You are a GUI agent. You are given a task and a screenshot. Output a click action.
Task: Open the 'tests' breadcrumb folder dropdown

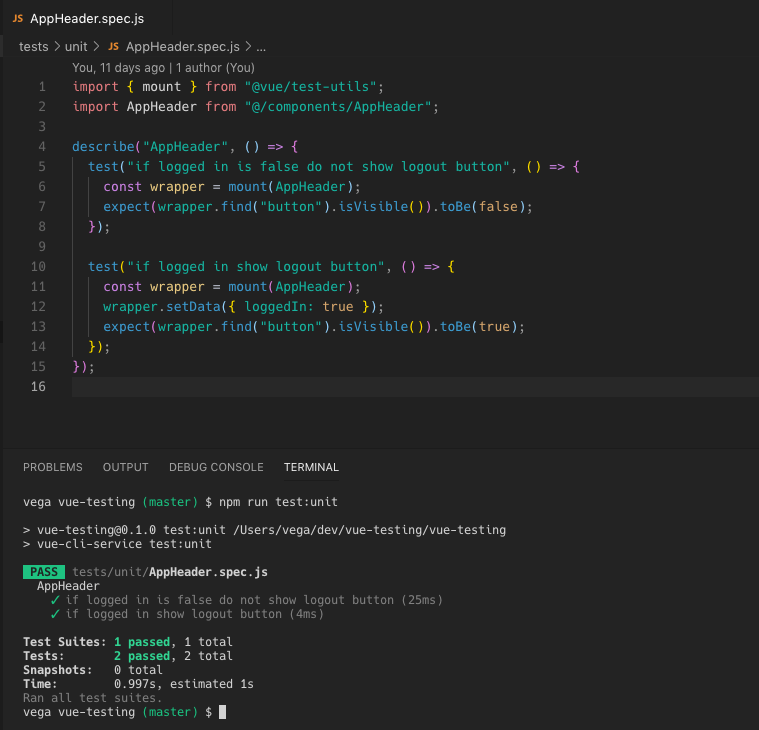[x=34, y=47]
